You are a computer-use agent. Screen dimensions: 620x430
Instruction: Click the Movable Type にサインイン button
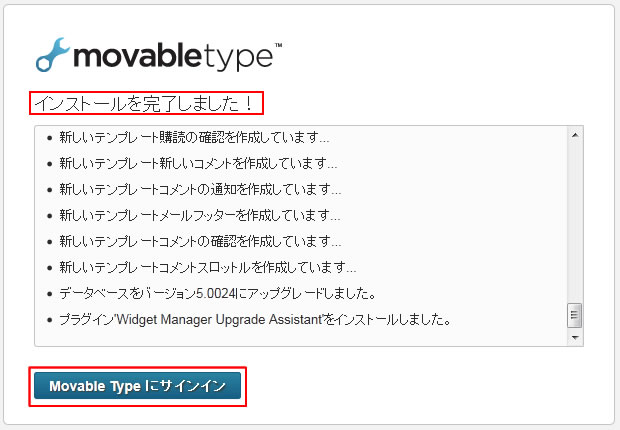point(138,386)
